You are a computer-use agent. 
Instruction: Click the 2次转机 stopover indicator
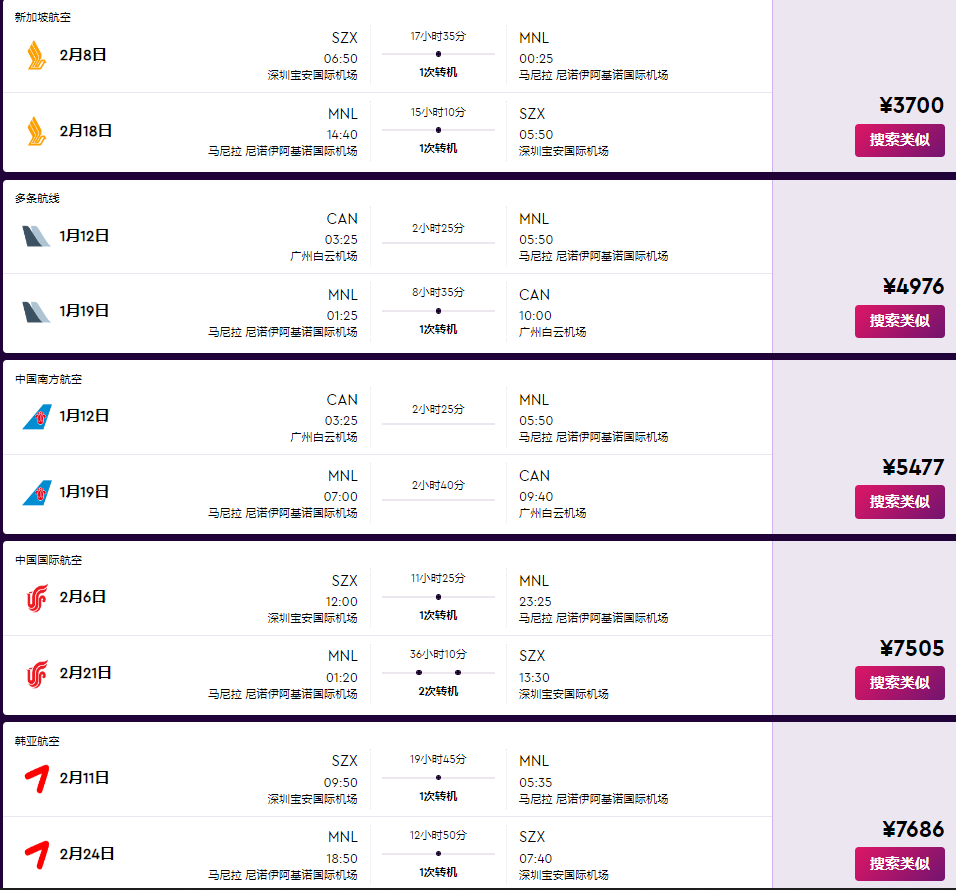click(438, 691)
